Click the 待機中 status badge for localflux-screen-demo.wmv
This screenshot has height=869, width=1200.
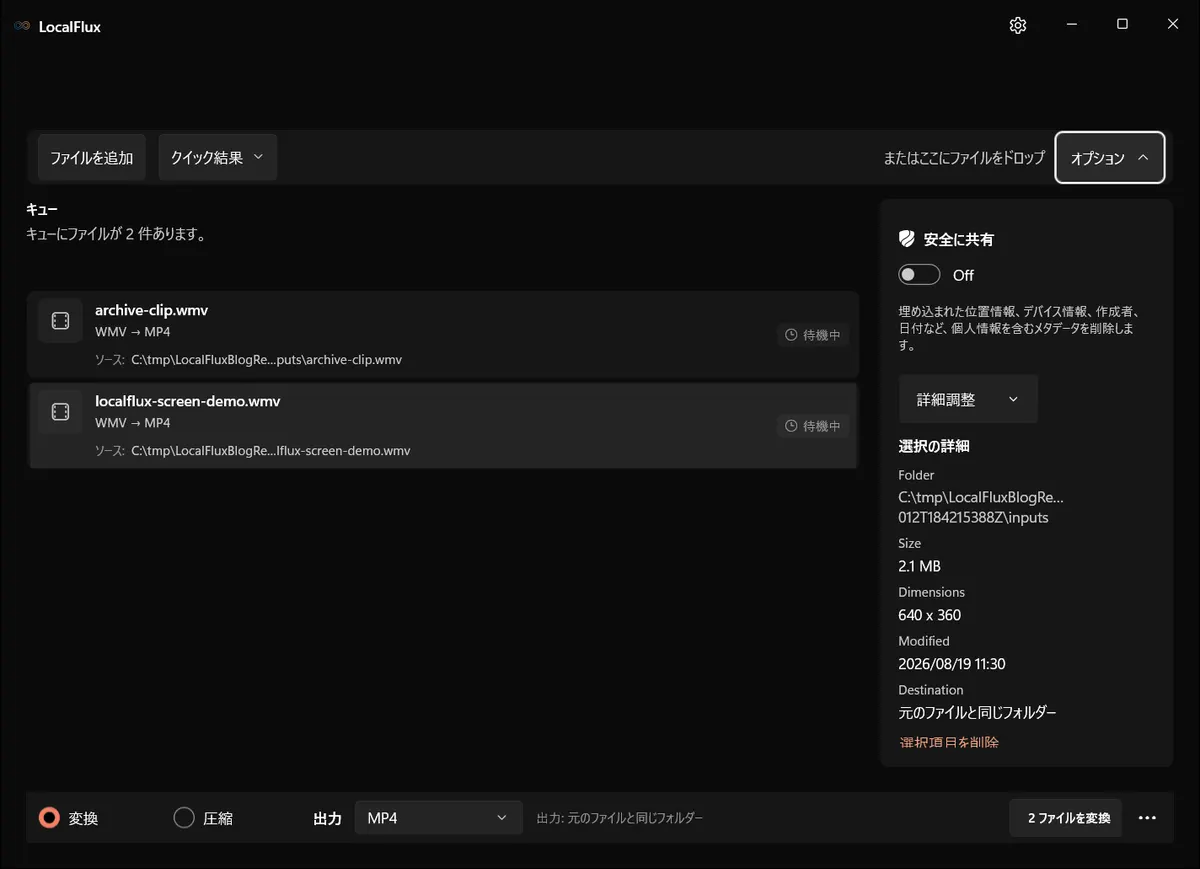click(x=813, y=426)
